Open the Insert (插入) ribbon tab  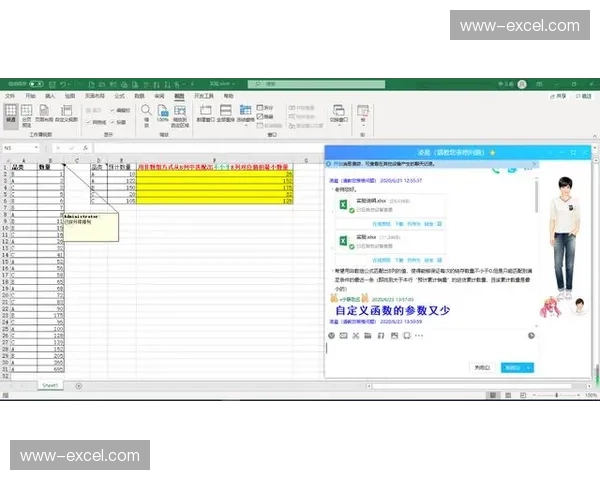point(50,96)
